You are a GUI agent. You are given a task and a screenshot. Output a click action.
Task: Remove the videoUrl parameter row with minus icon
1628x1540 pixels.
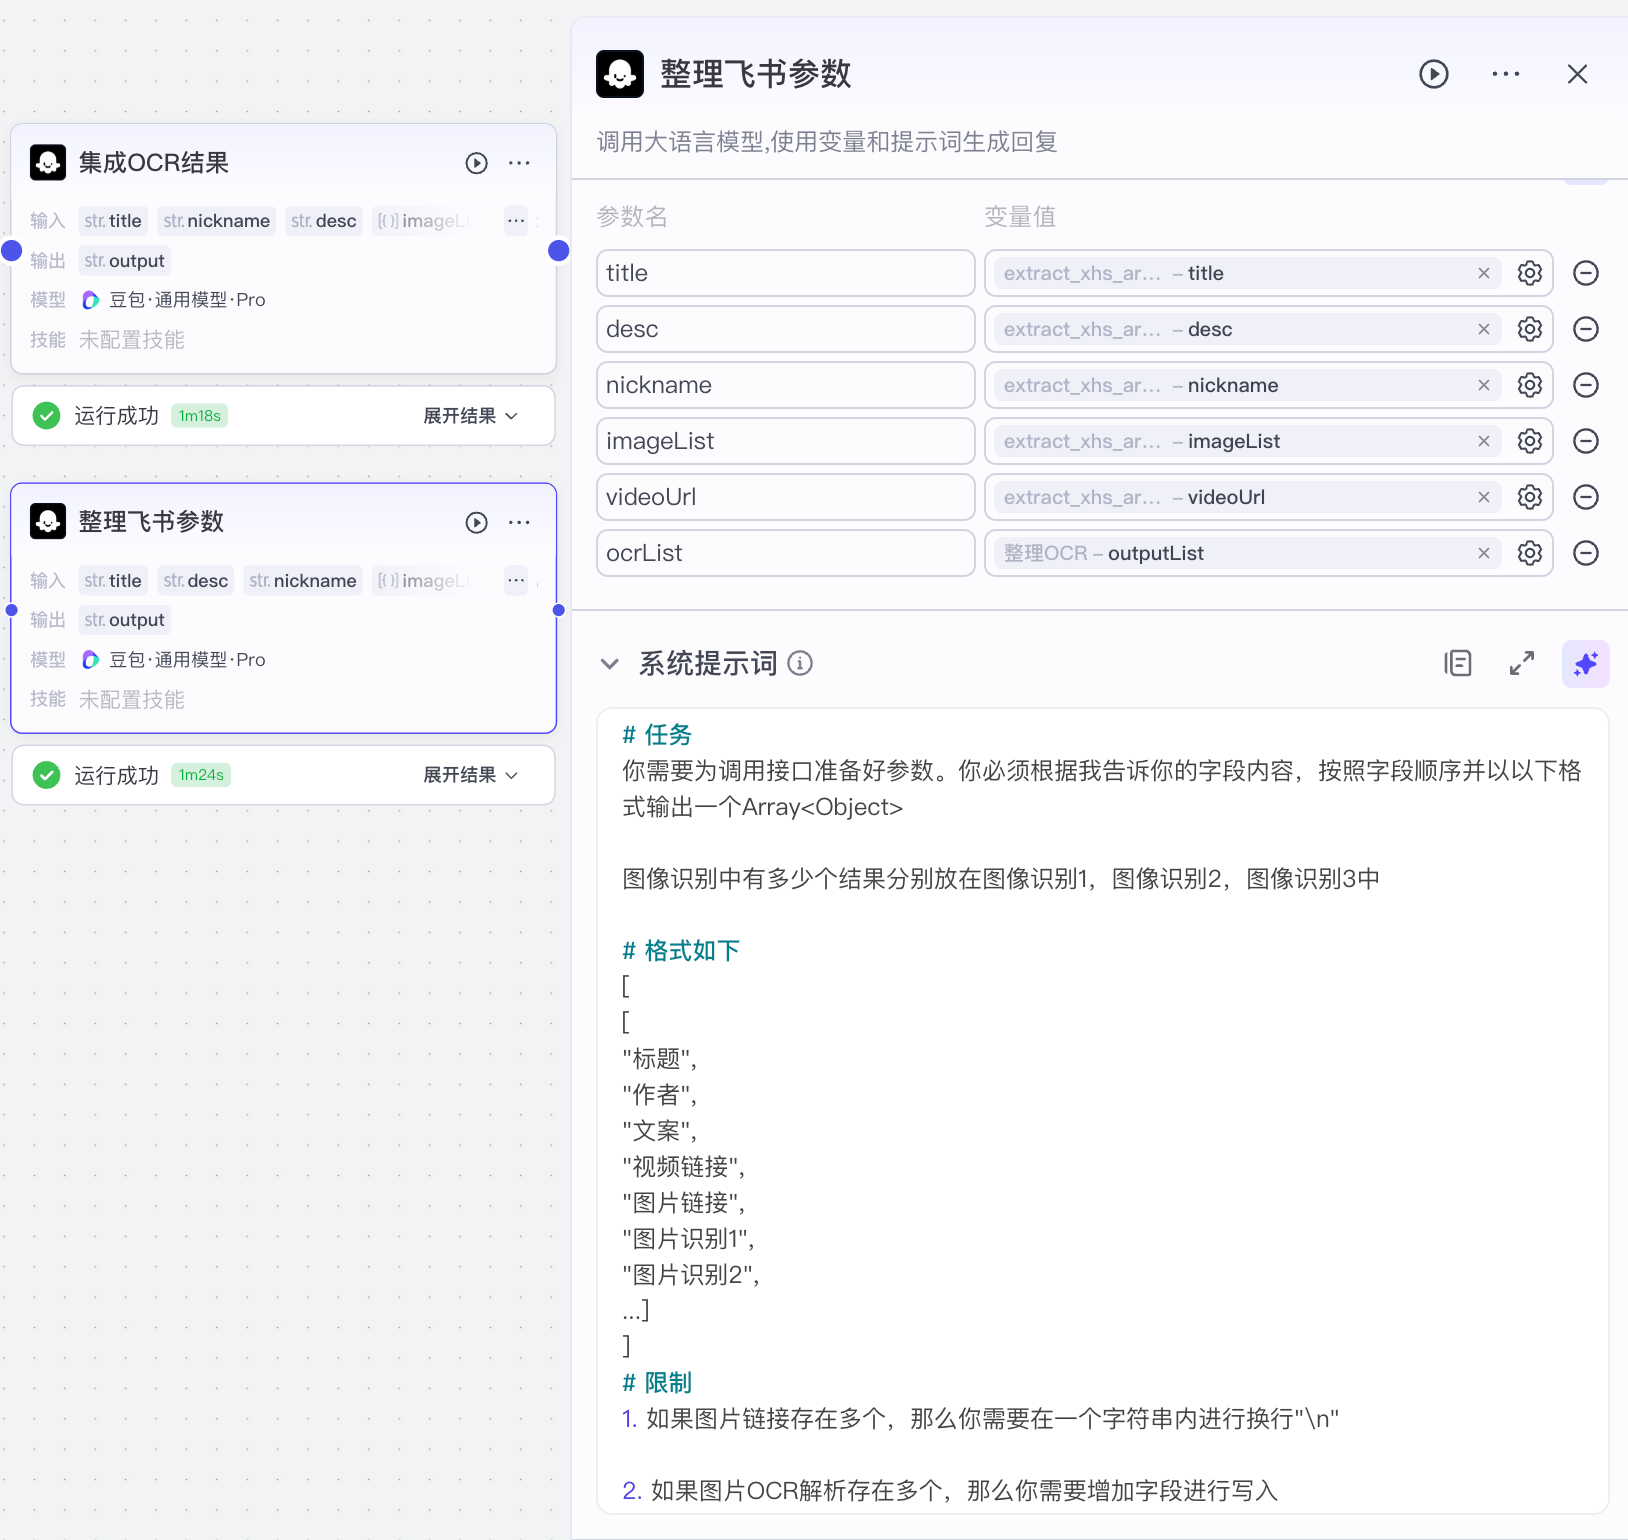point(1586,497)
